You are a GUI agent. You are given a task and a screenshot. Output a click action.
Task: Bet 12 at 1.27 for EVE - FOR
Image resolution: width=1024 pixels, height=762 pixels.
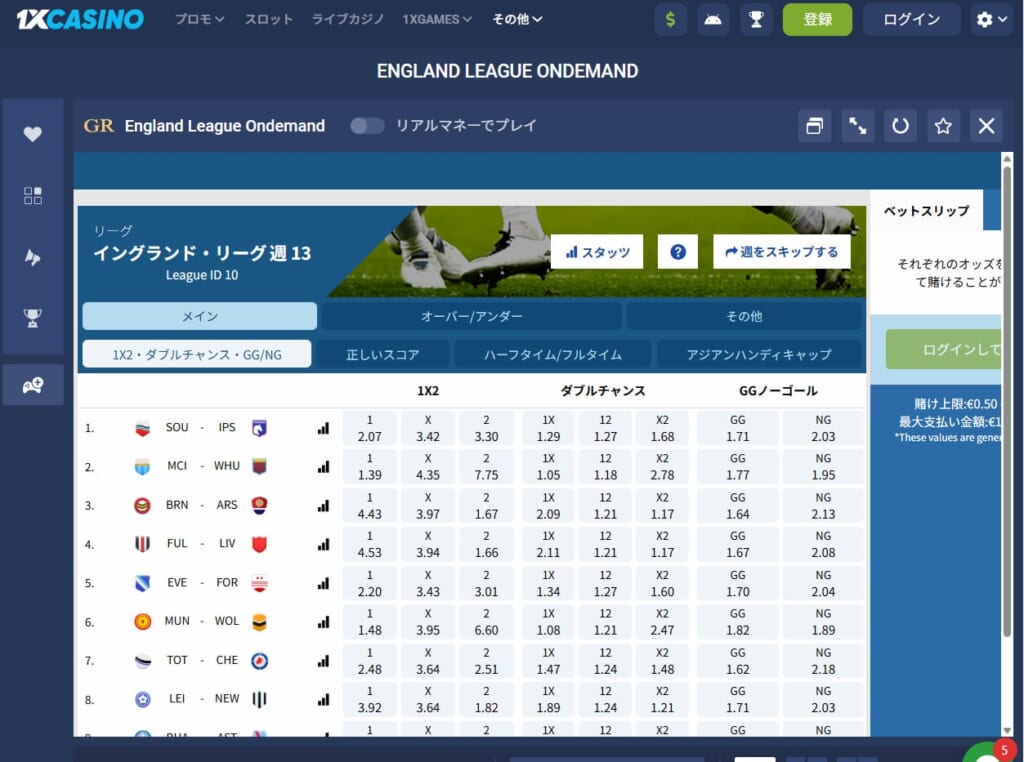tap(605, 583)
